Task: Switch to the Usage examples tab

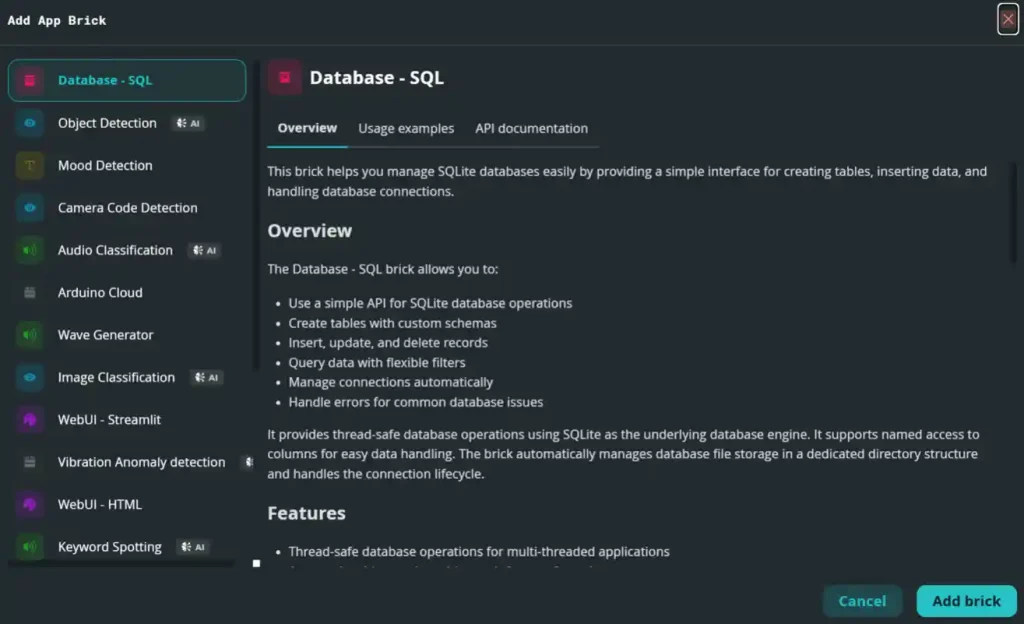Action: [406, 129]
